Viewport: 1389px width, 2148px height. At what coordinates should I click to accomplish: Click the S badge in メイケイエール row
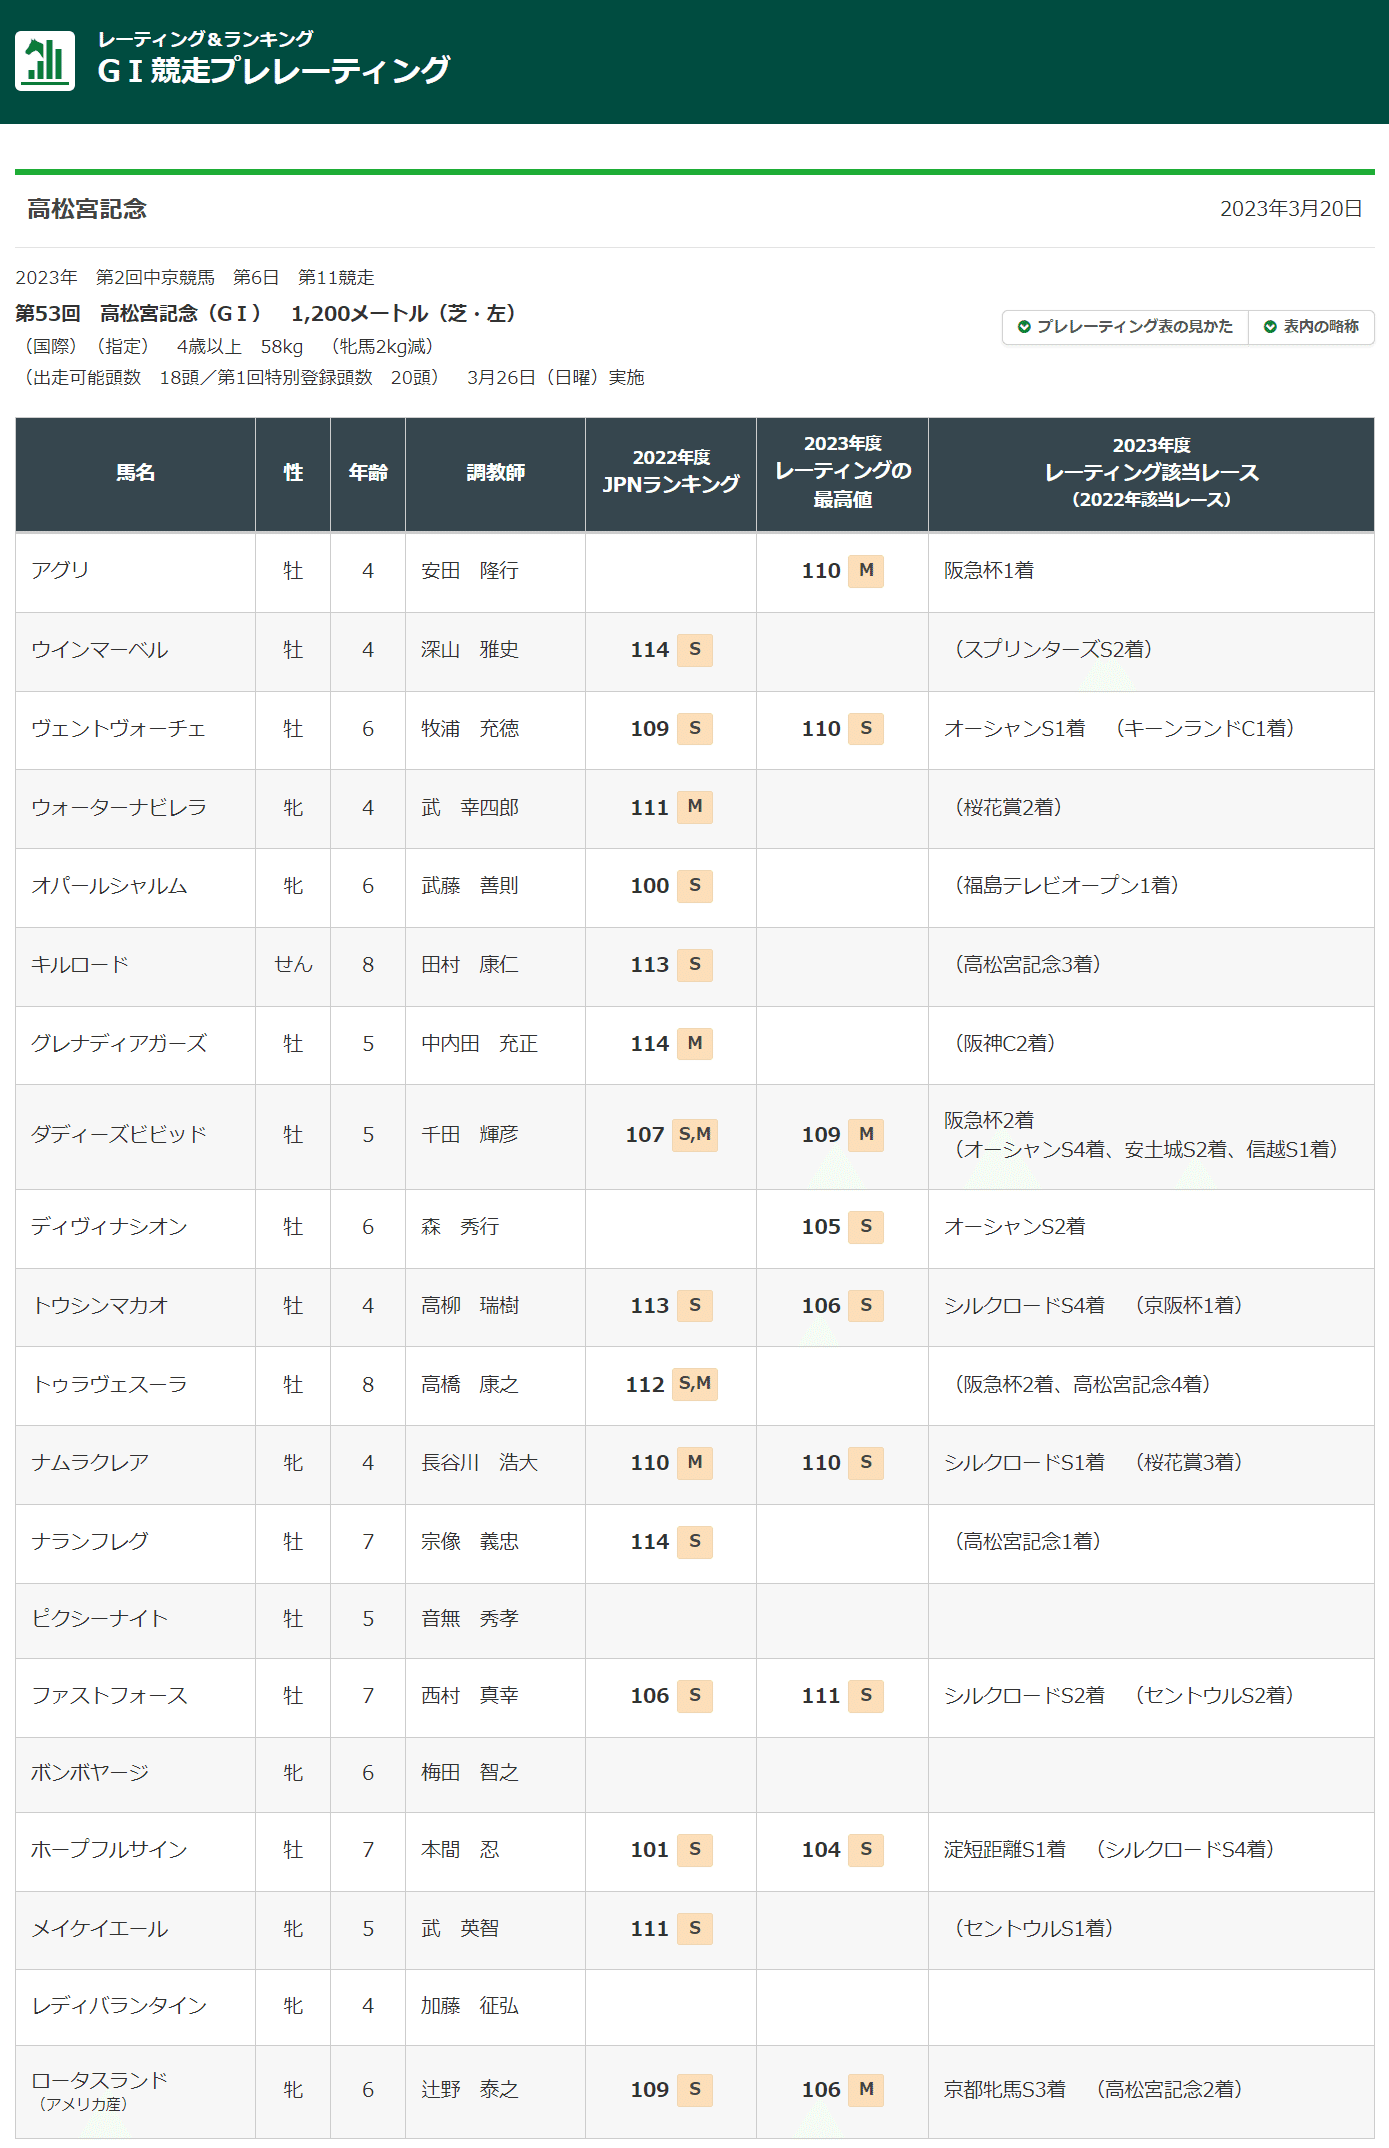[695, 1928]
